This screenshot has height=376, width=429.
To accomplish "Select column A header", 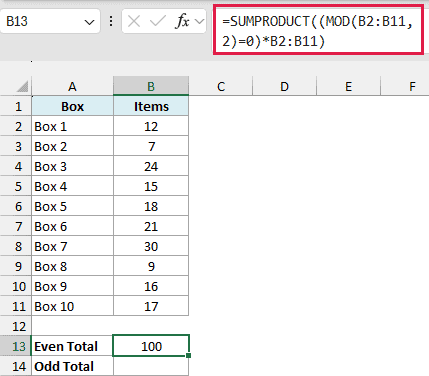I will (x=72, y=87).
